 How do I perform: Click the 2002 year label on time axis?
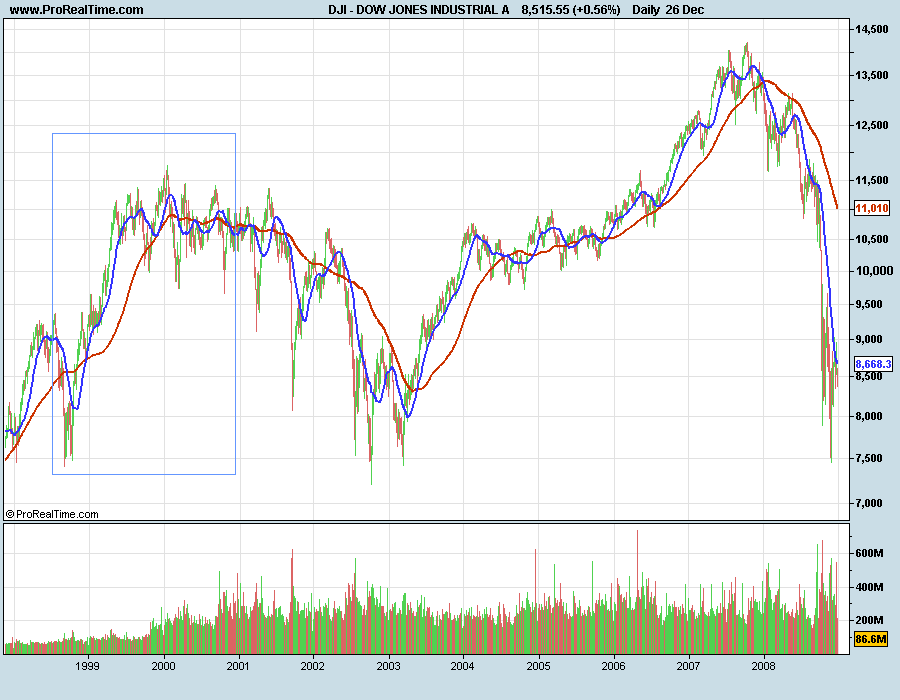coord(312,666)
